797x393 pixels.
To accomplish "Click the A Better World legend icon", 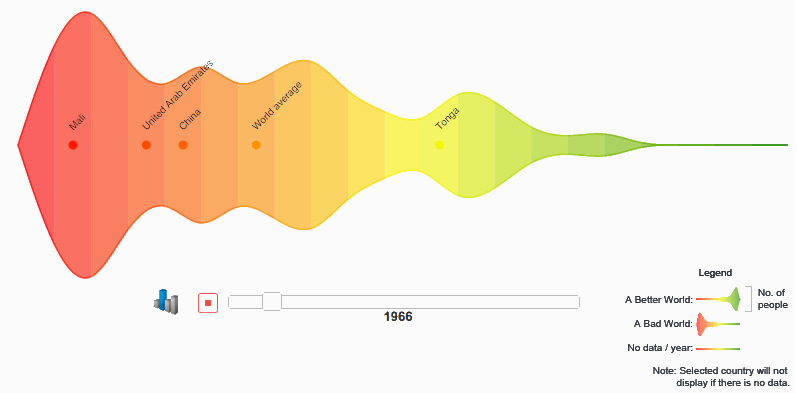I will point(718,299).
